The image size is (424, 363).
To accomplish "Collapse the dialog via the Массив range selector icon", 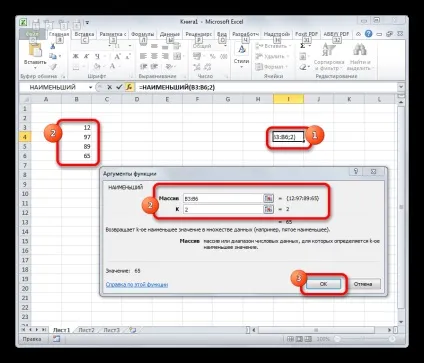I will [268, 198].
